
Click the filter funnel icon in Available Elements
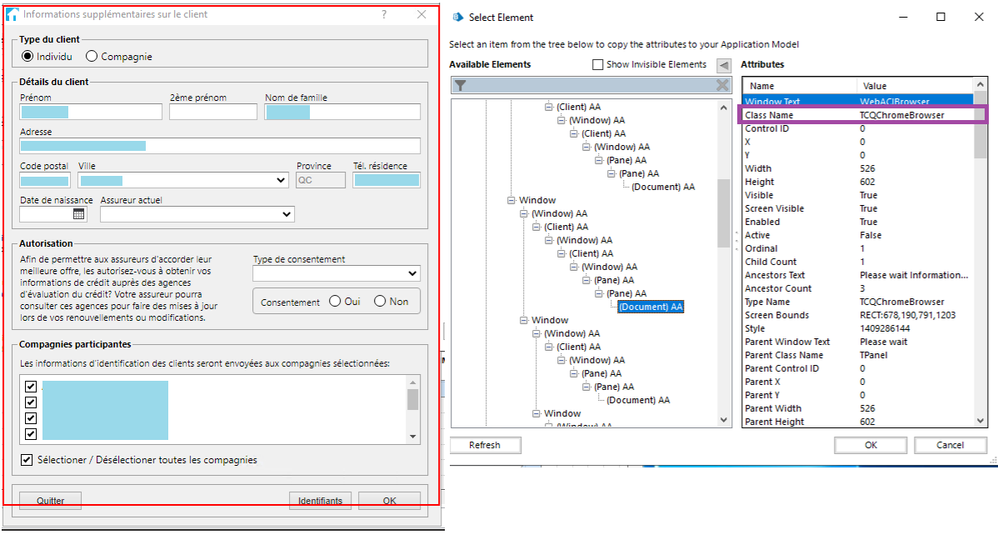[x=460, y=87]
